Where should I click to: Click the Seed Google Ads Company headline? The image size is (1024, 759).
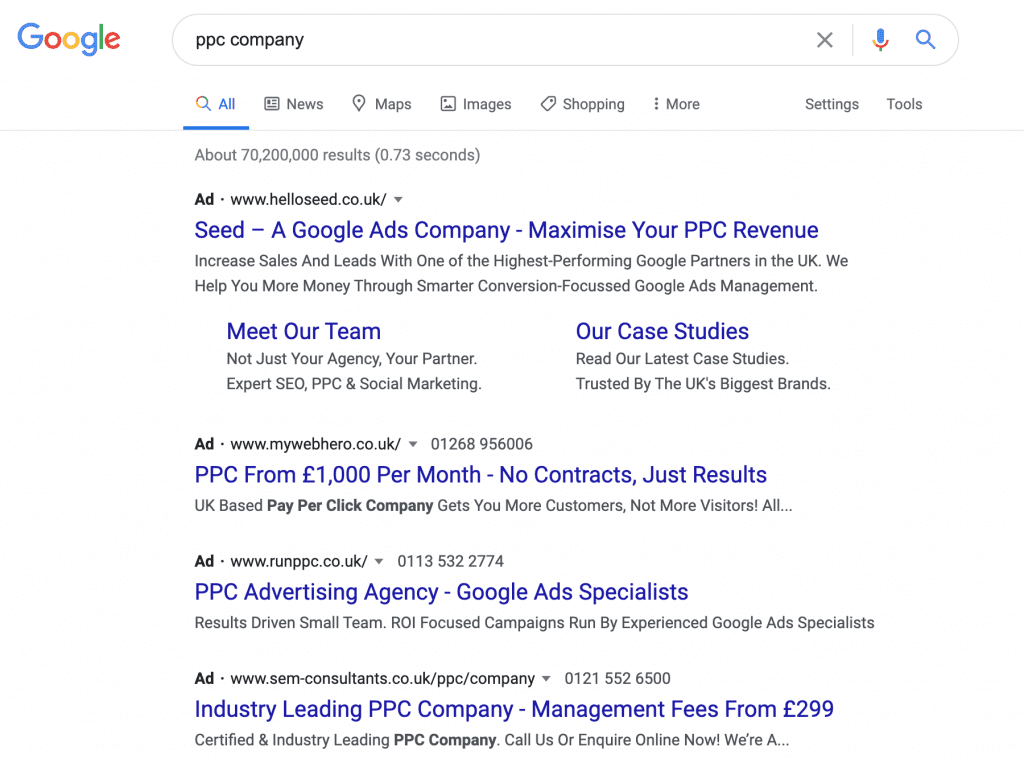click(x=505, y=230)
